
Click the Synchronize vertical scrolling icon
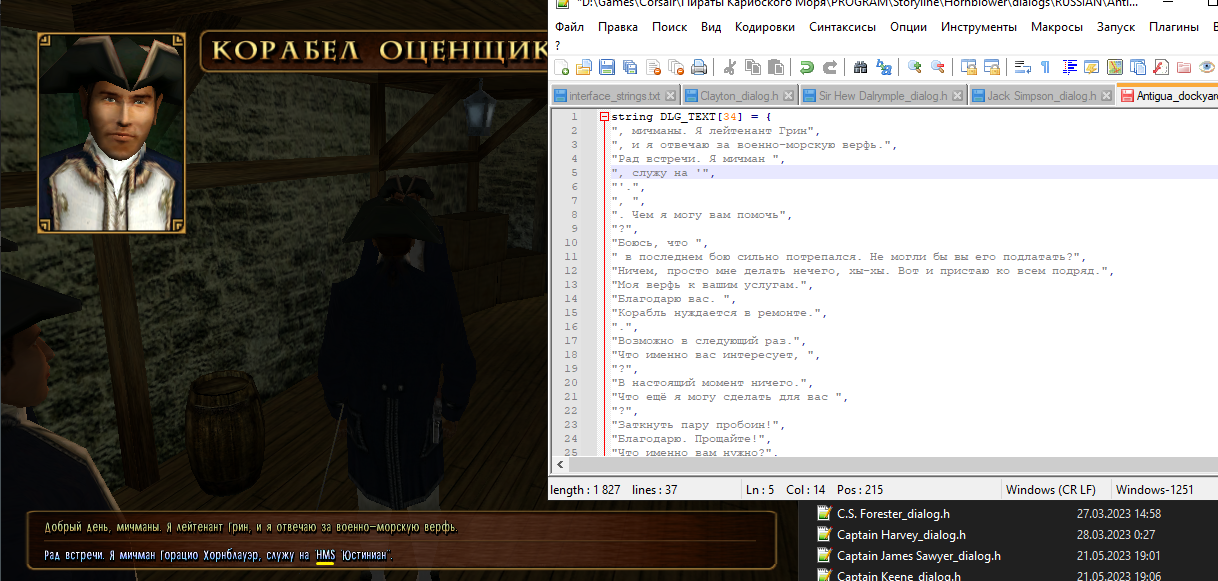pos(968,68)
